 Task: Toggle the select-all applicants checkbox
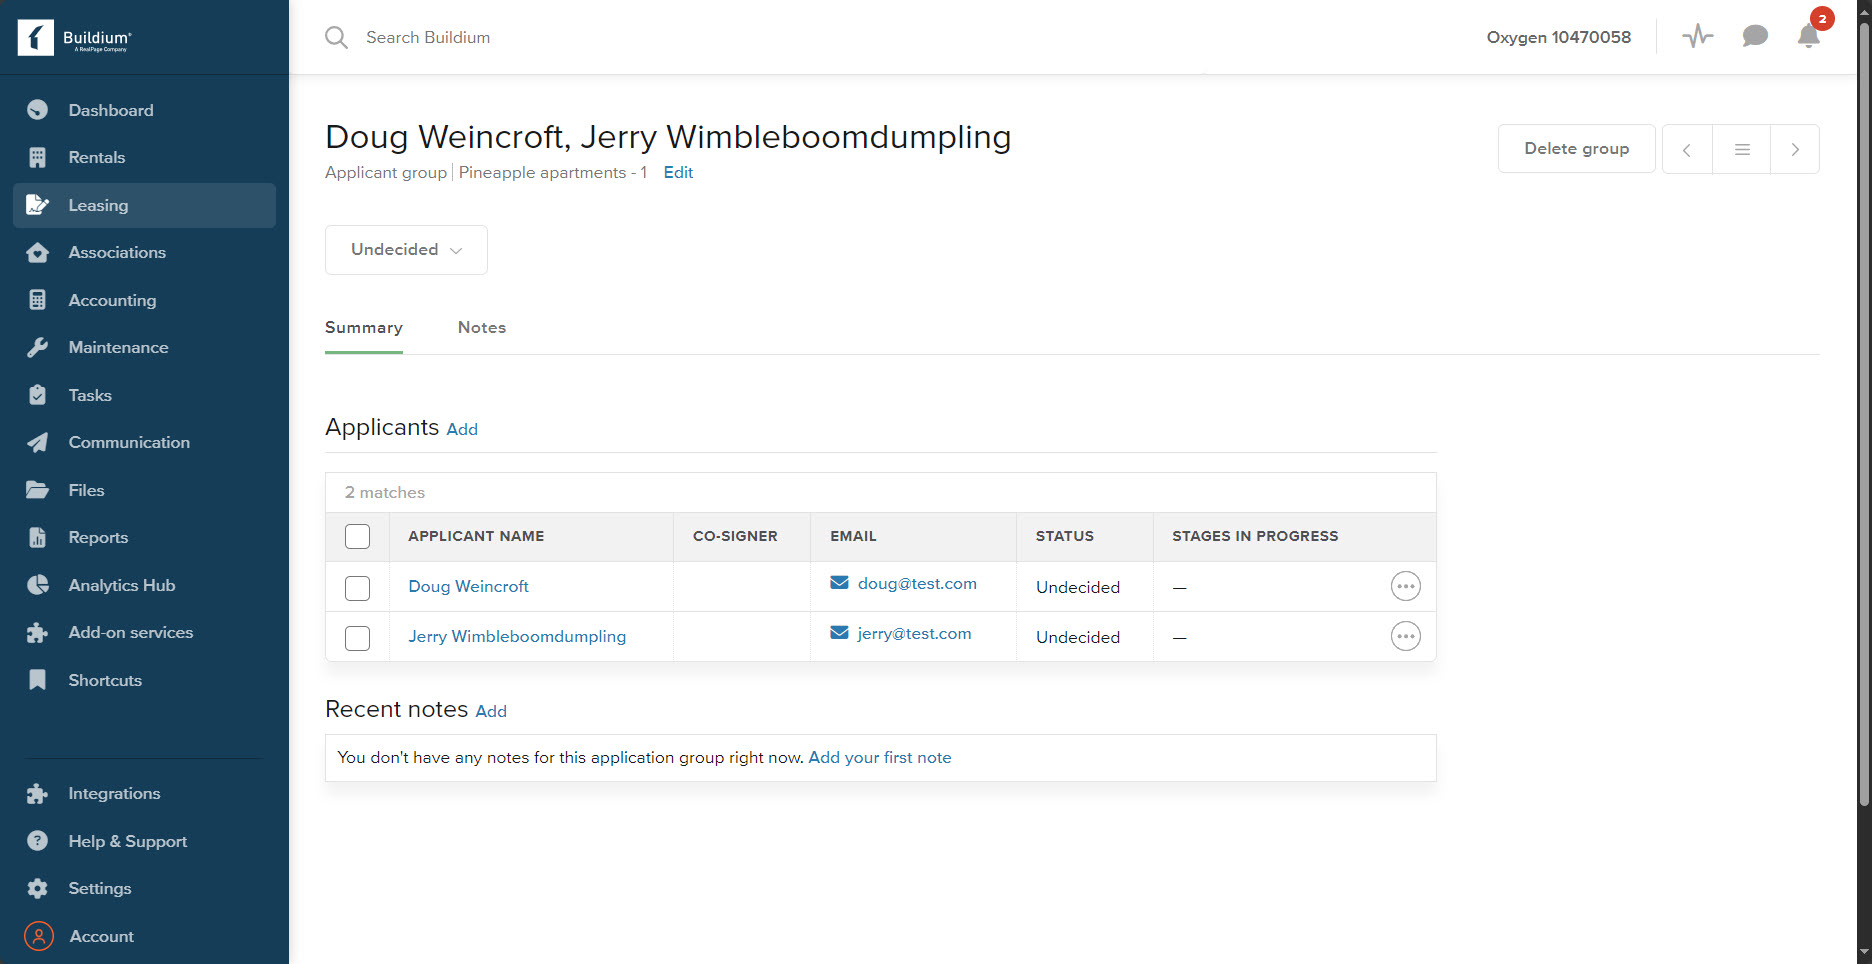(357, 536)
